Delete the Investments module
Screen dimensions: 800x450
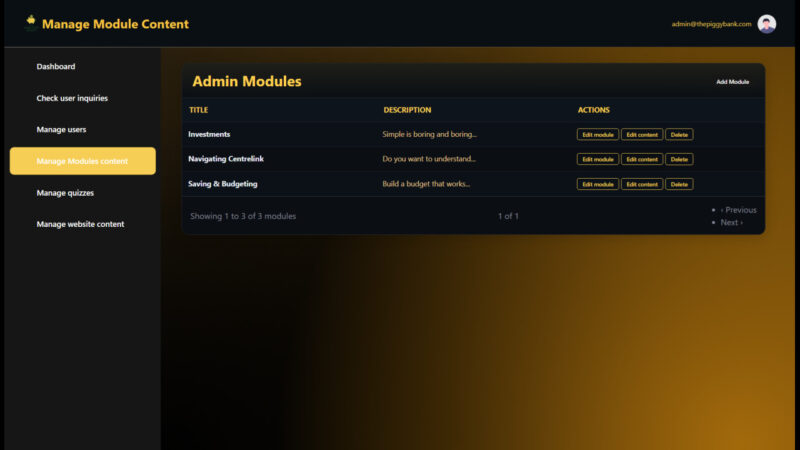pos(679,135)
